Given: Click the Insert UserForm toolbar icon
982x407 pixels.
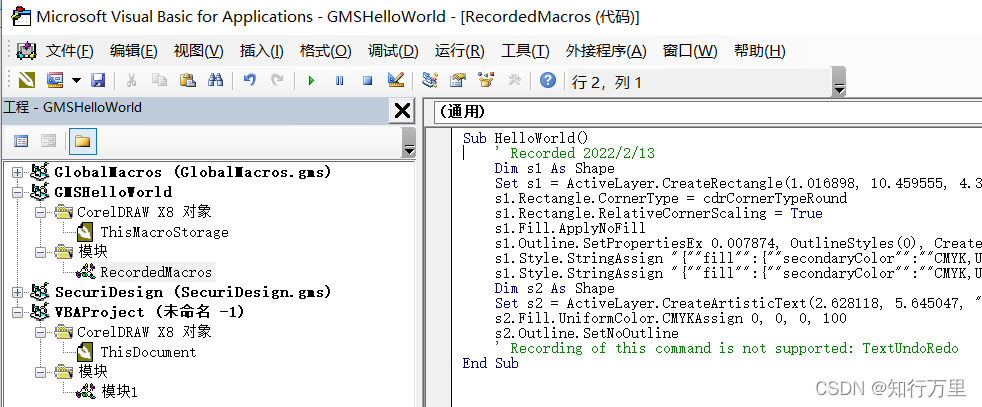Looking at the screenshot, I should 55,80.
